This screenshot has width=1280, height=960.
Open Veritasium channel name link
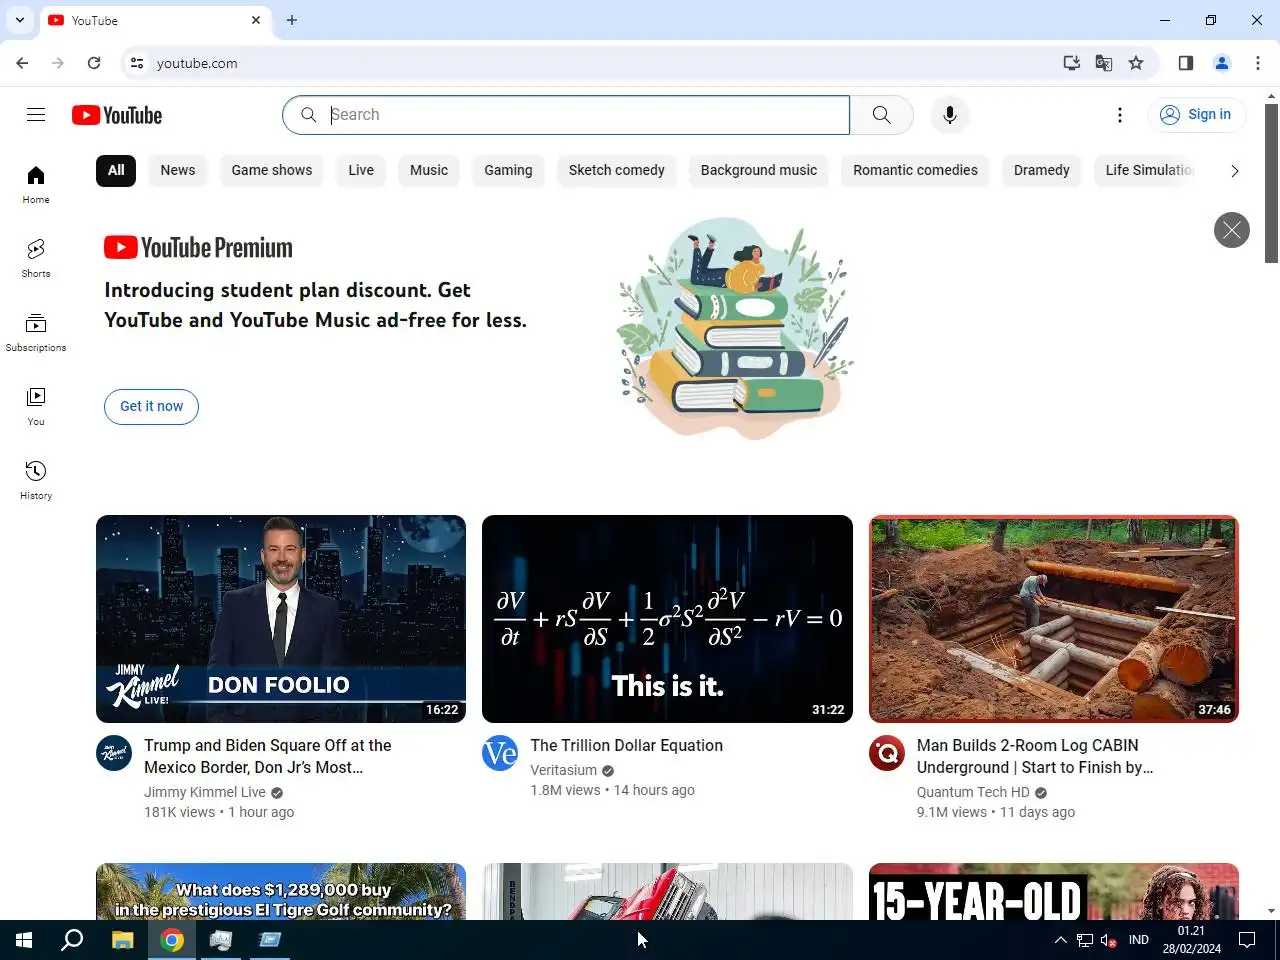(x=564, y=770)
